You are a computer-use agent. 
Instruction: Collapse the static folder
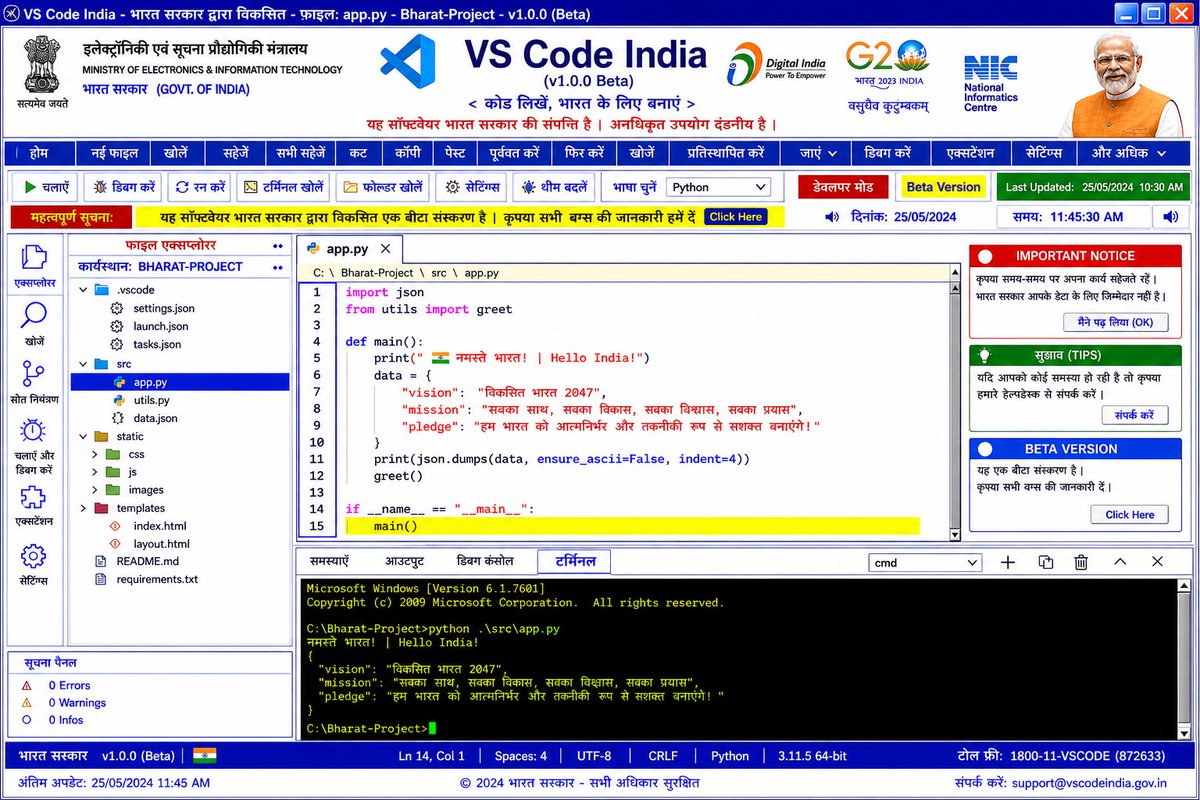click(x=83, y=436)
